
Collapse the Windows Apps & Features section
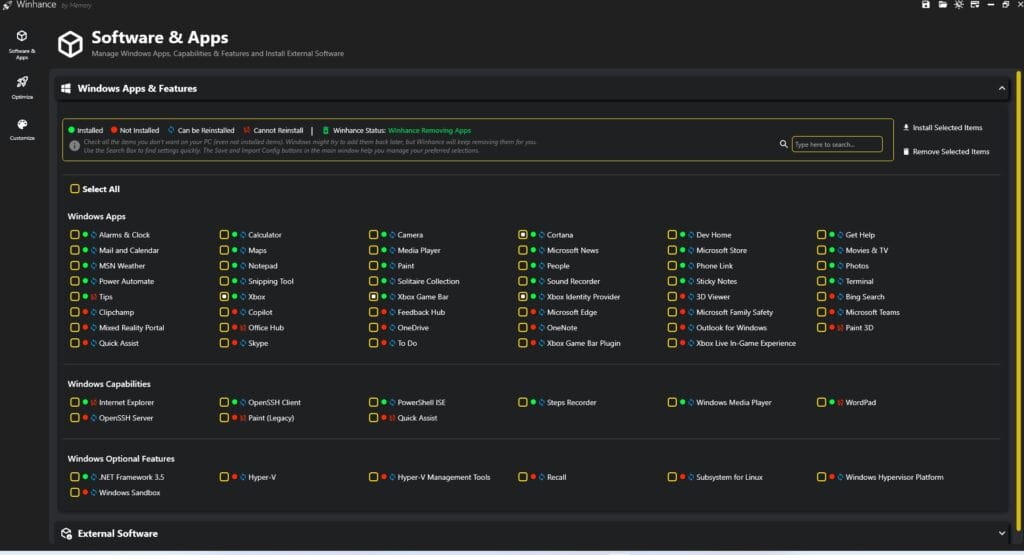[1001, 89]
